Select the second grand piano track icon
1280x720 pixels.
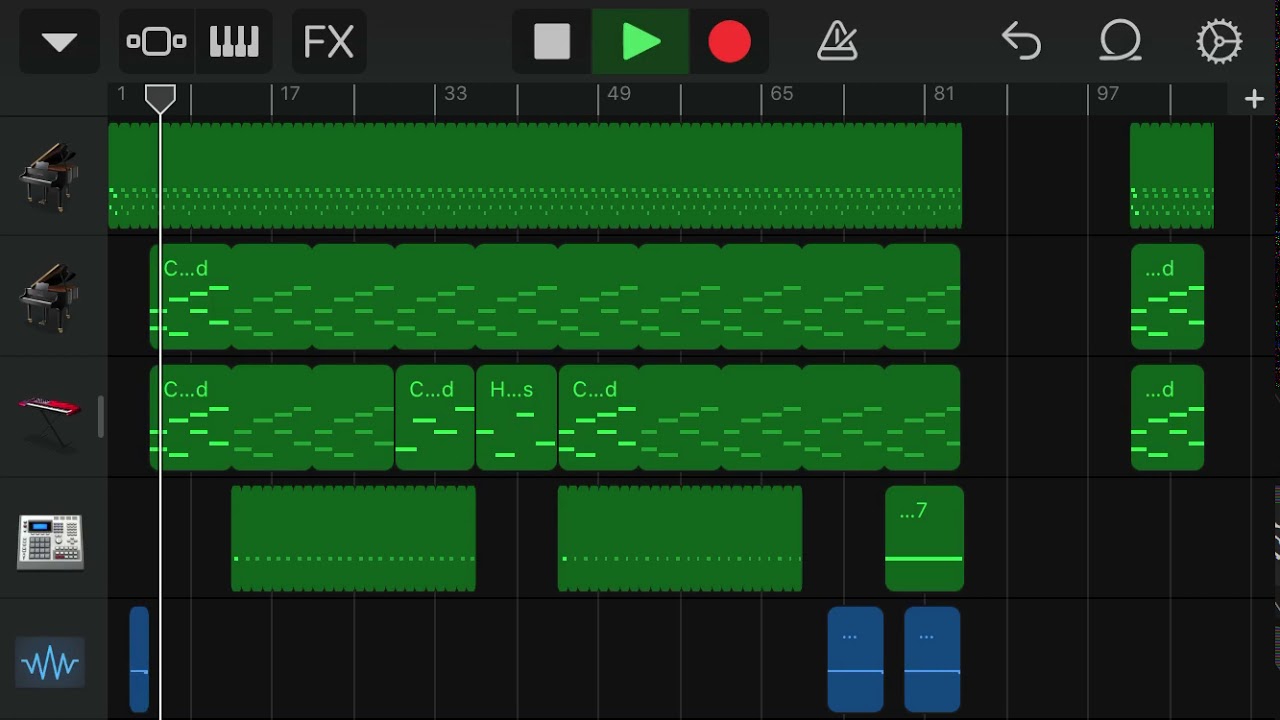coord(49,297)
